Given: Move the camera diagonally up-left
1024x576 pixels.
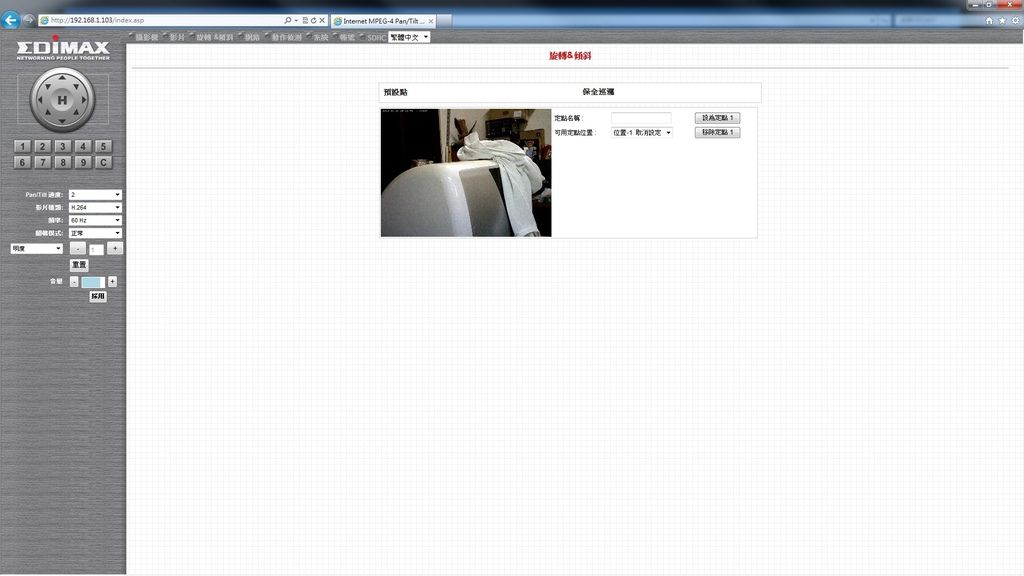Looking at the screenshot, I should (47, 86).
